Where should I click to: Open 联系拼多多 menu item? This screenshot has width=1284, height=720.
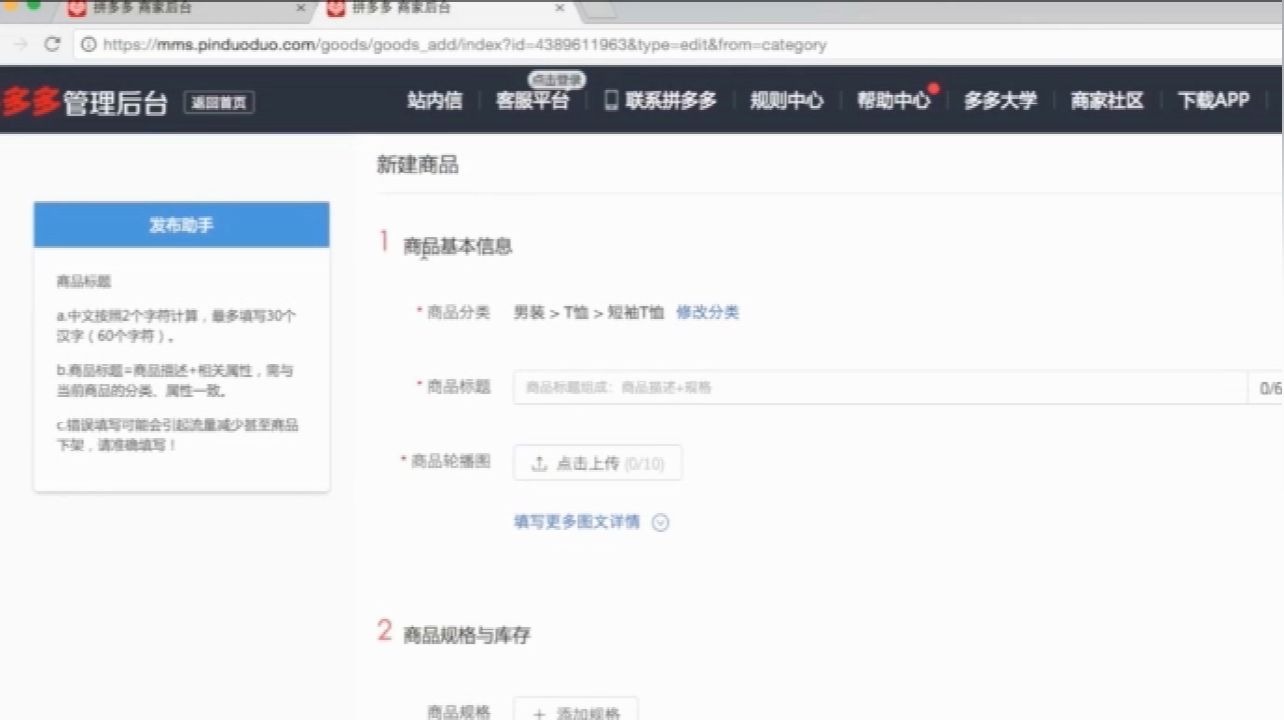[x=671, y=101]
